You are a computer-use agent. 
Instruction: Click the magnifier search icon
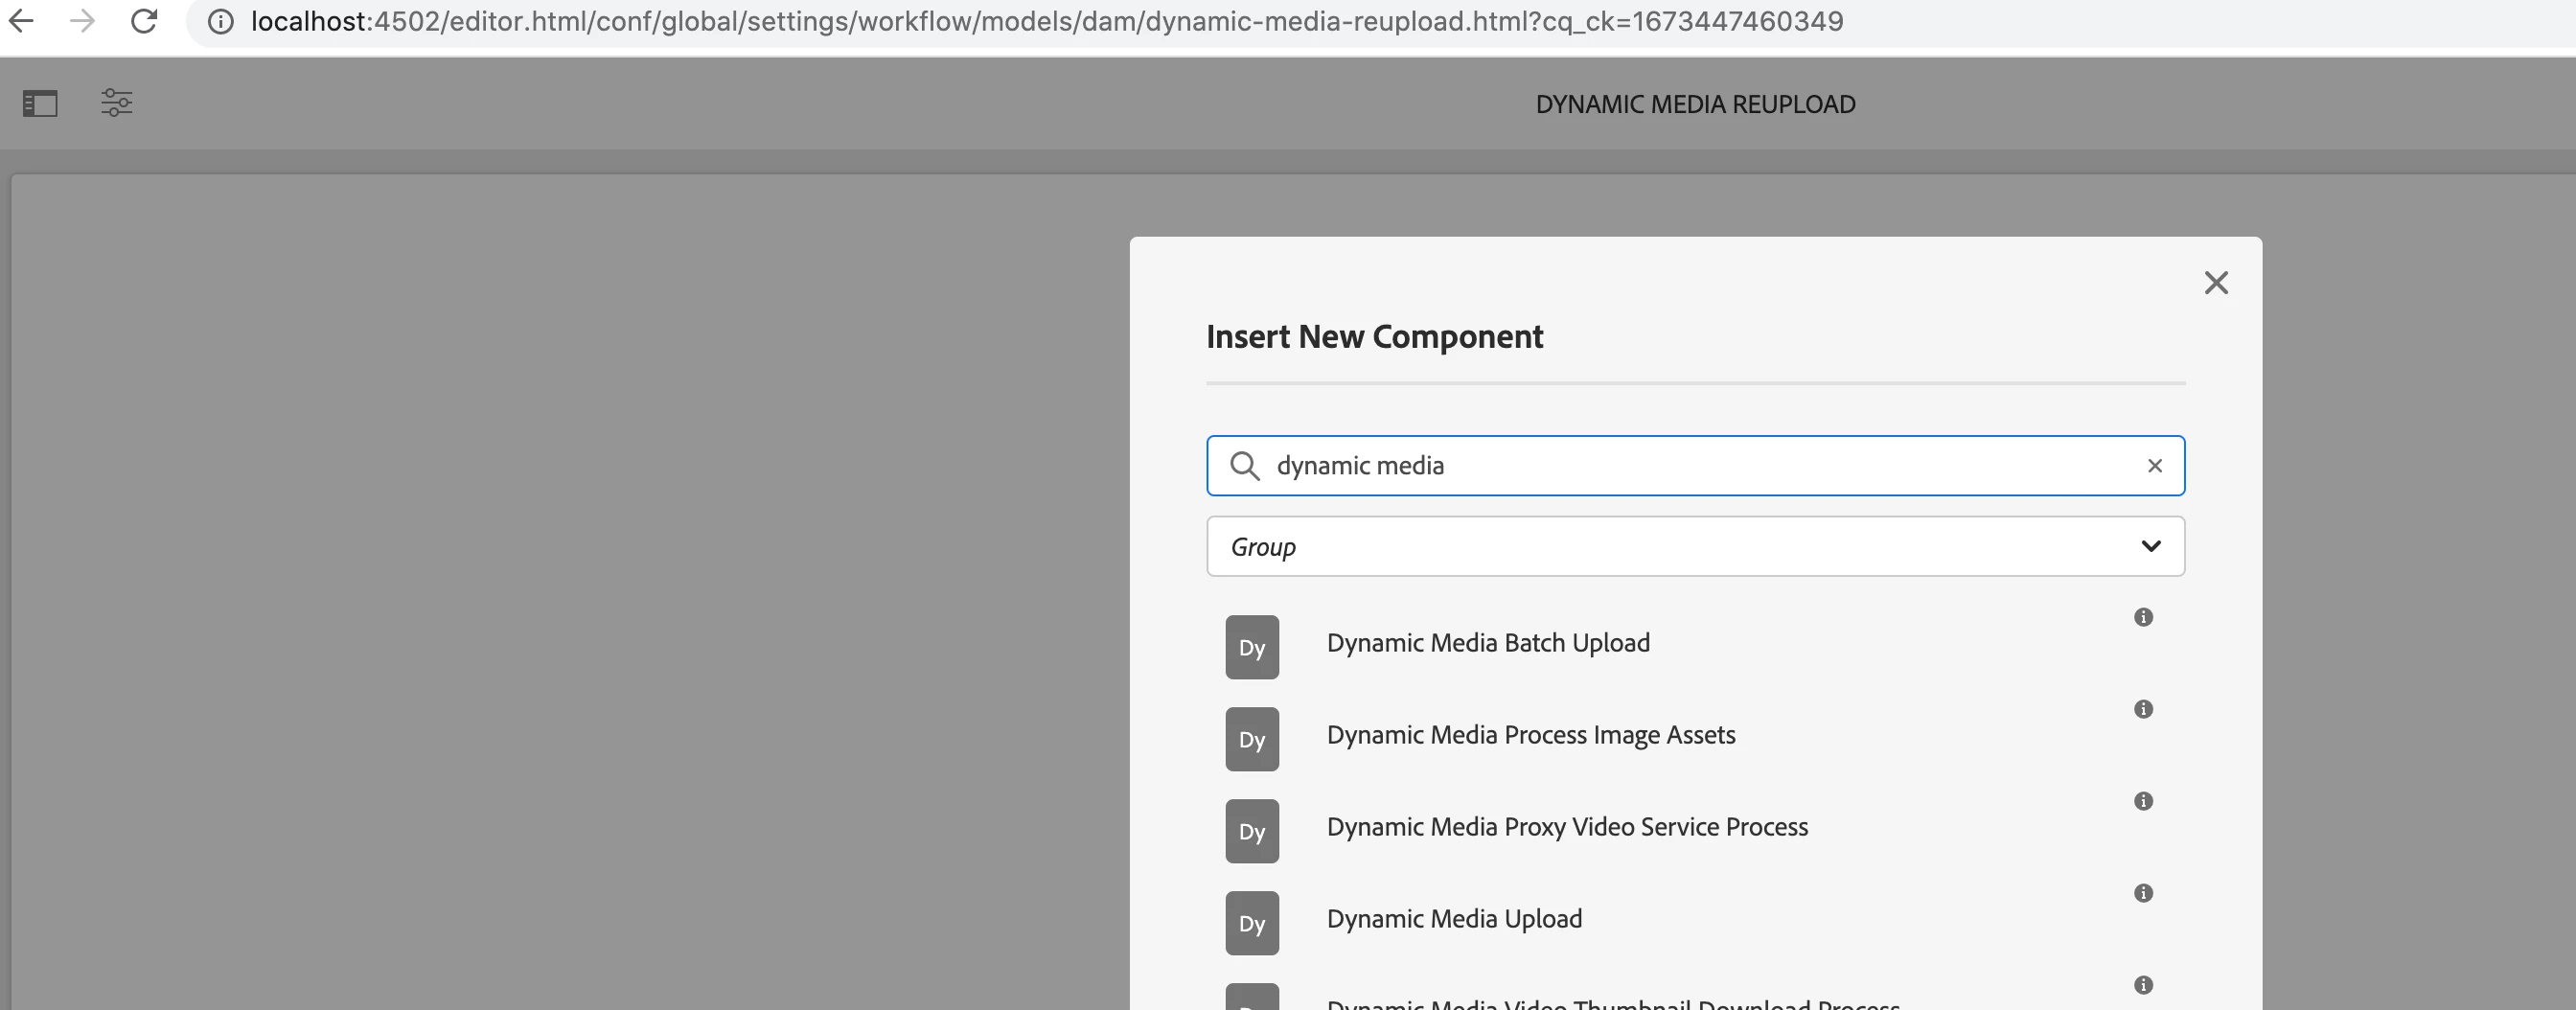1244,465
